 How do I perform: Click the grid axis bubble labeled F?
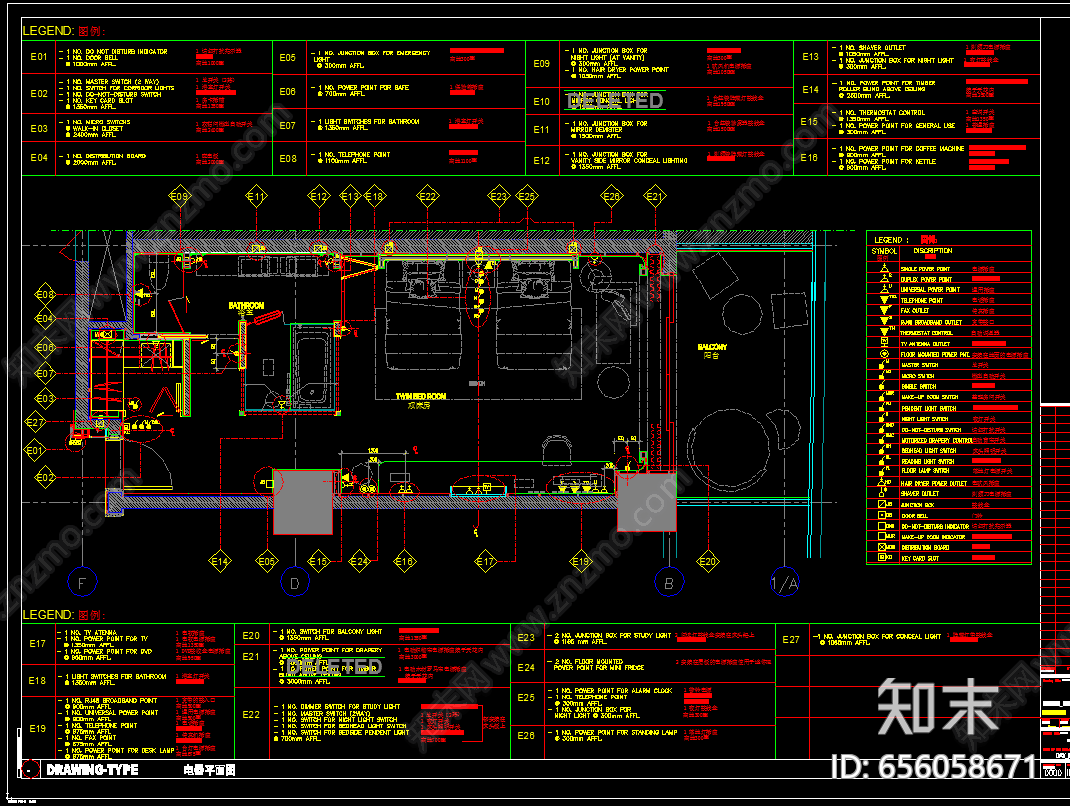point(83,583)
